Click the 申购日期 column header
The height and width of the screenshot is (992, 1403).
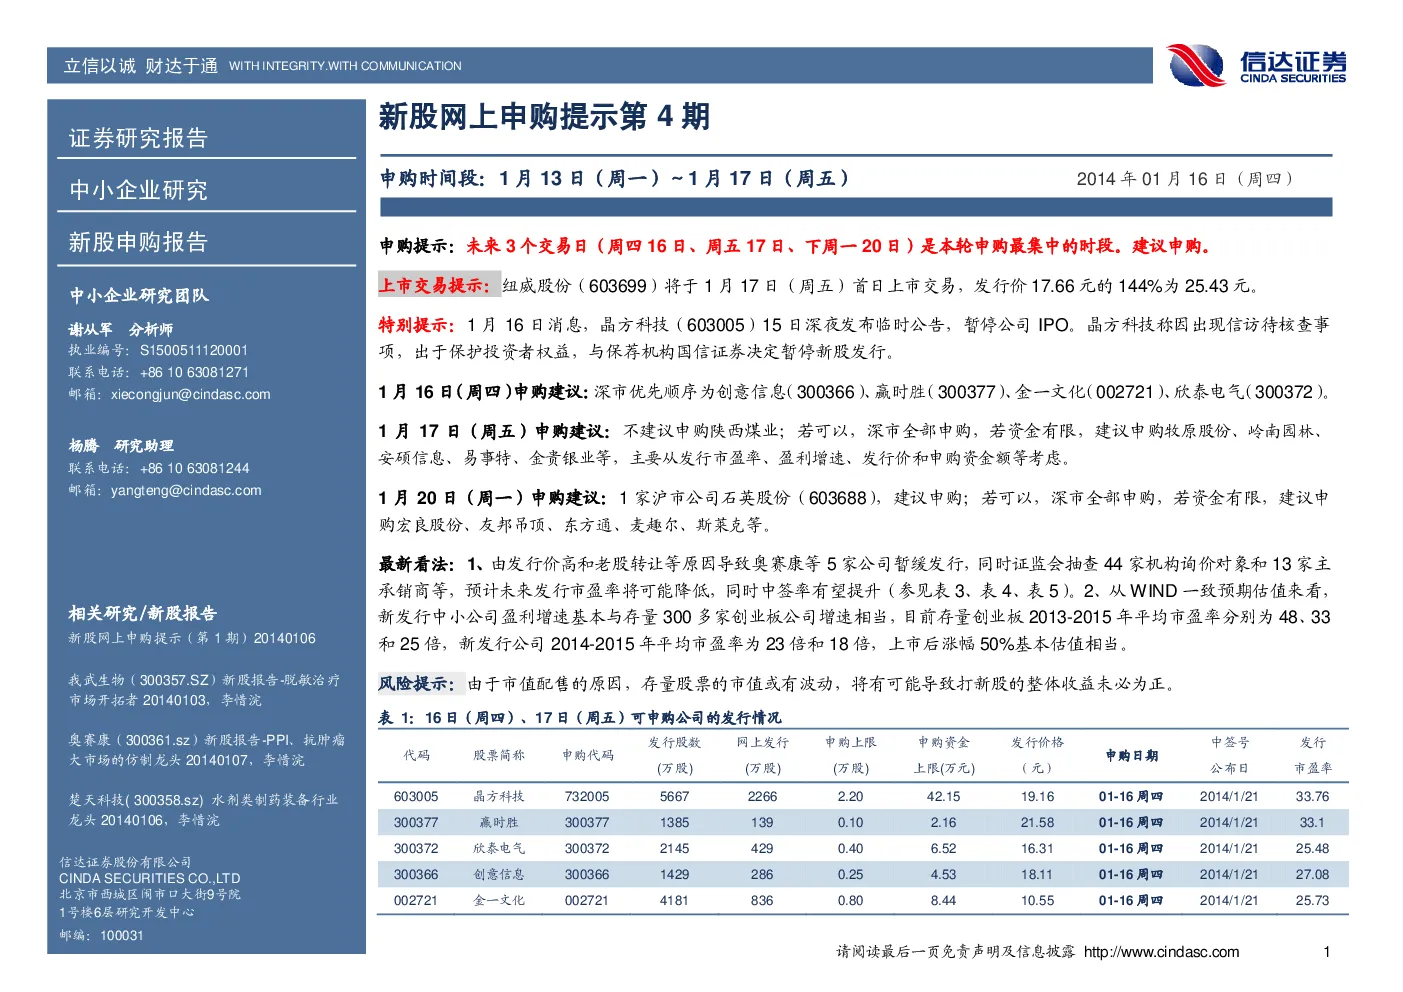[1131, 755]
